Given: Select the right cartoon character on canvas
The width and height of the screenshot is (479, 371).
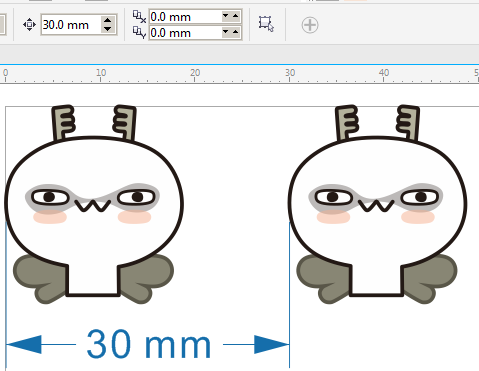Looking at the screenshot, I should 377,205.
